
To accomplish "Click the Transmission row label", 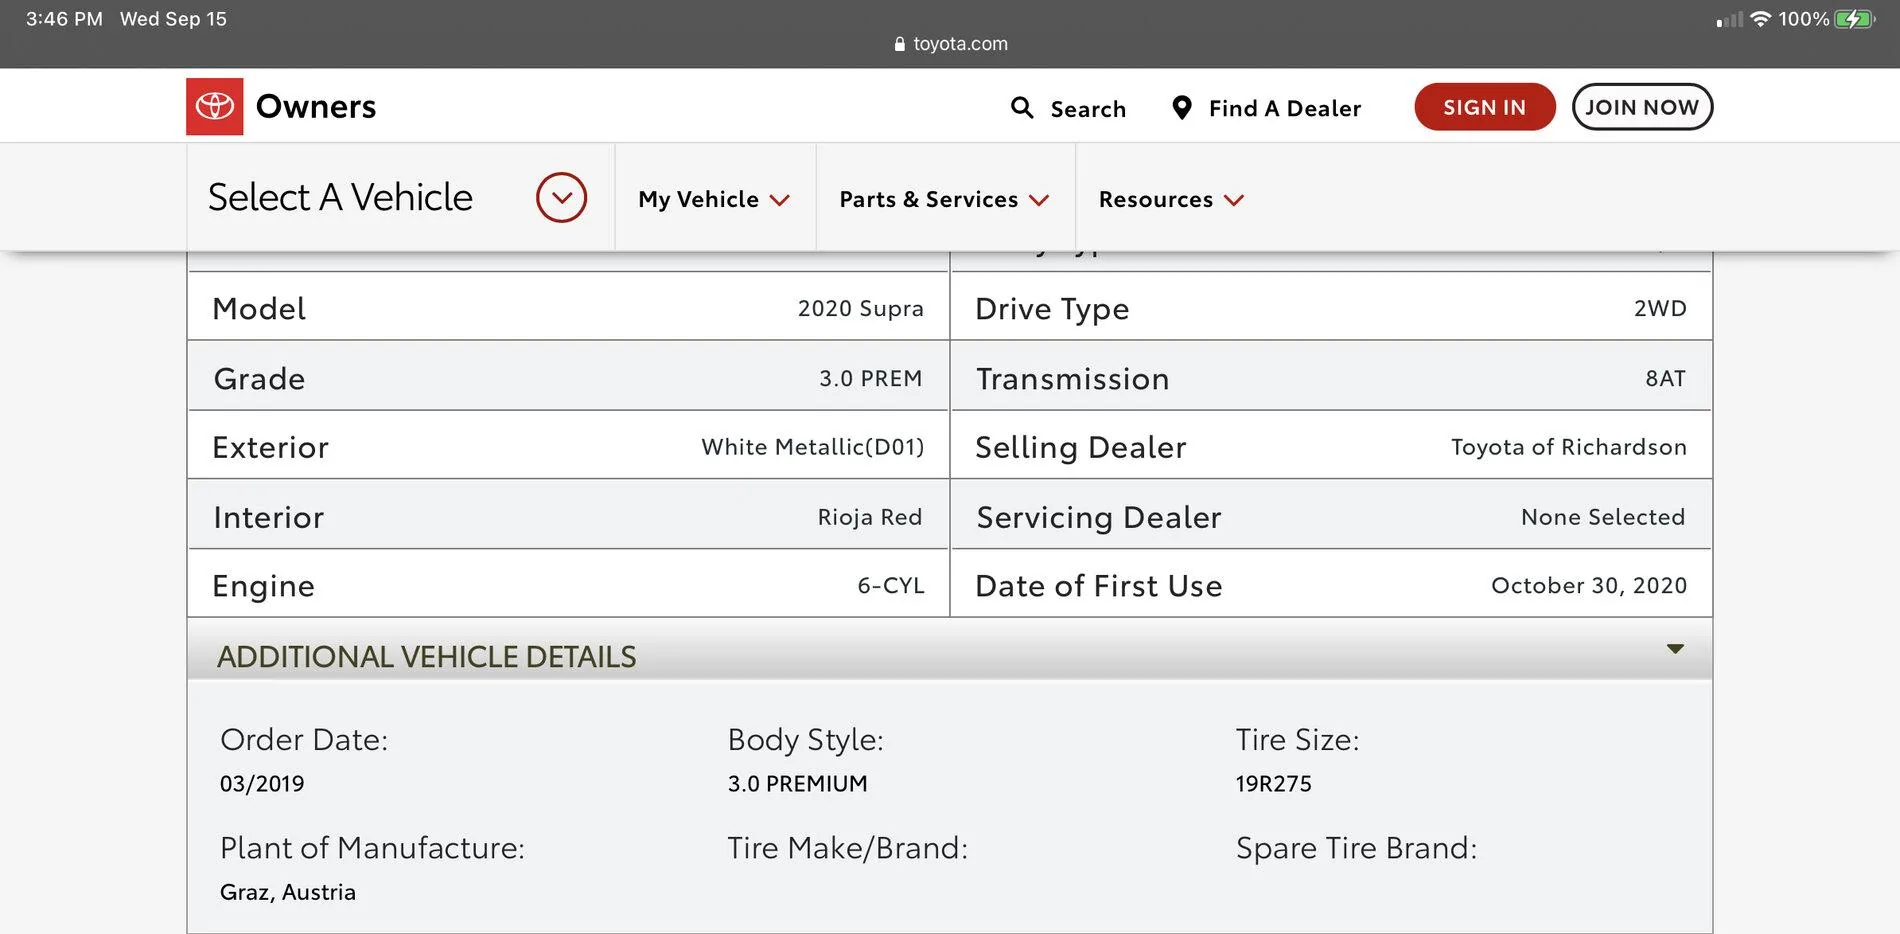I will click(x=1072, y=378).
